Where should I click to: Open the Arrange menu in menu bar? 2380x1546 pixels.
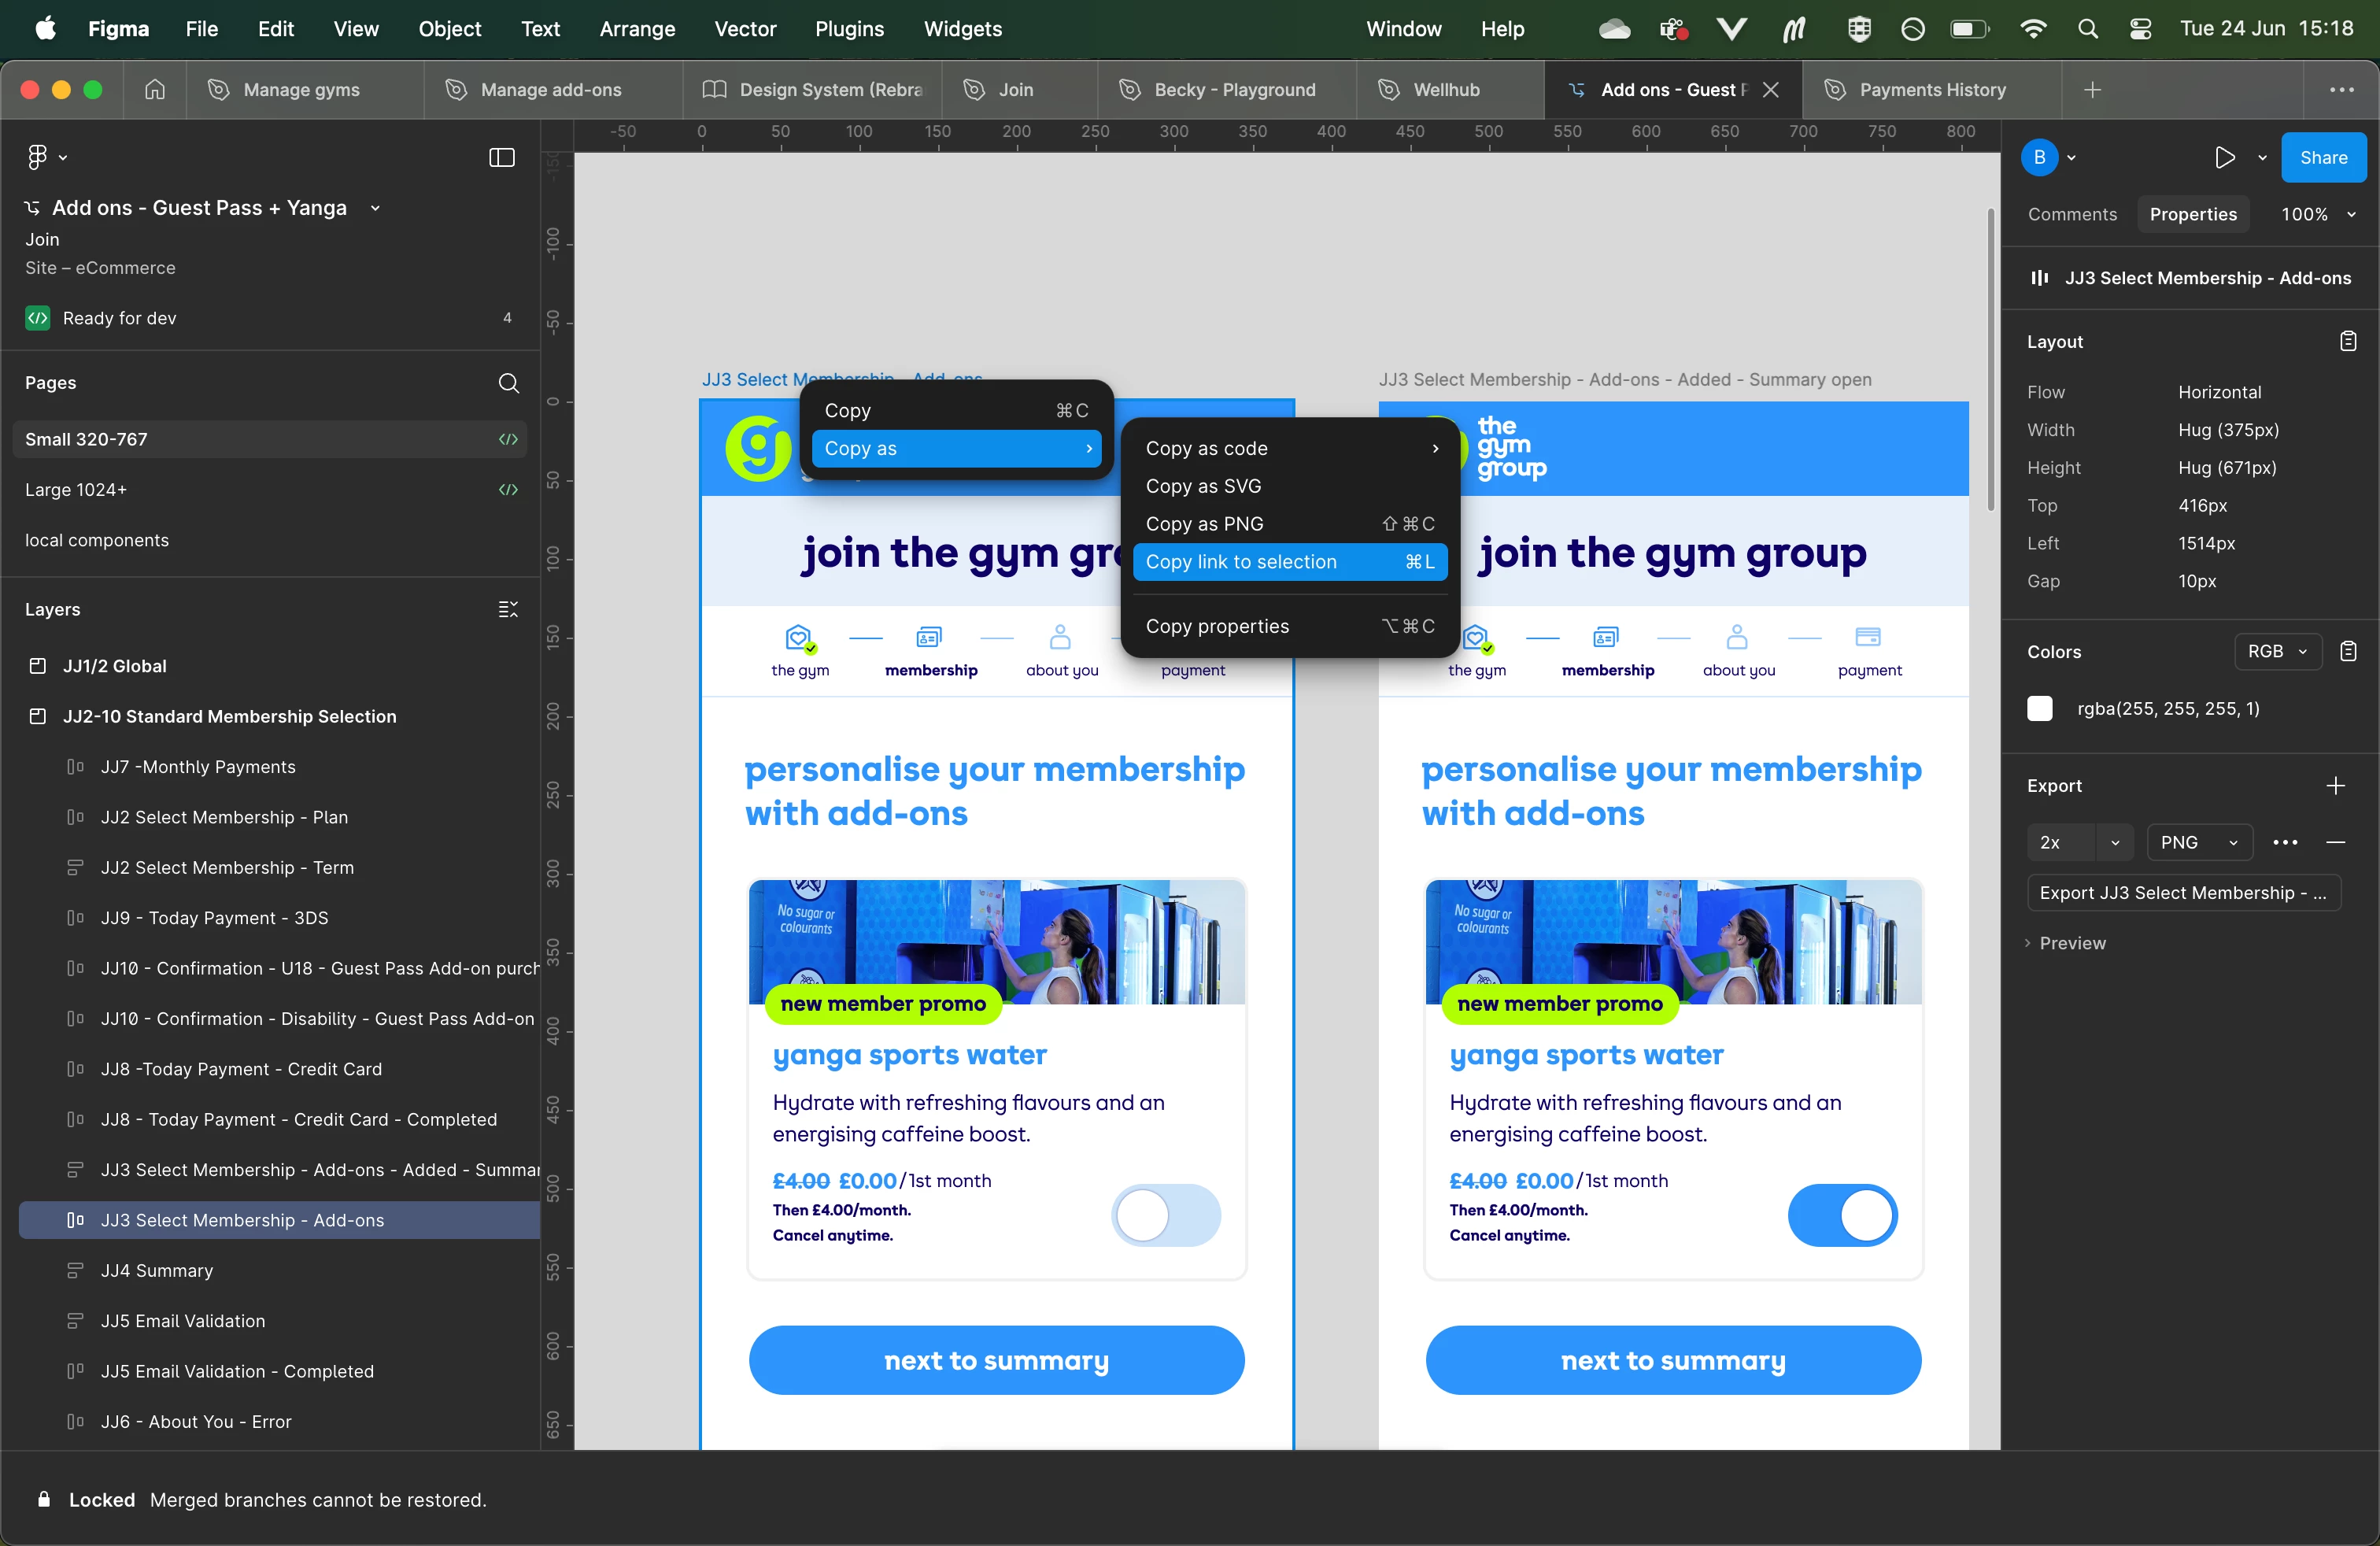[x=637, y=29]
